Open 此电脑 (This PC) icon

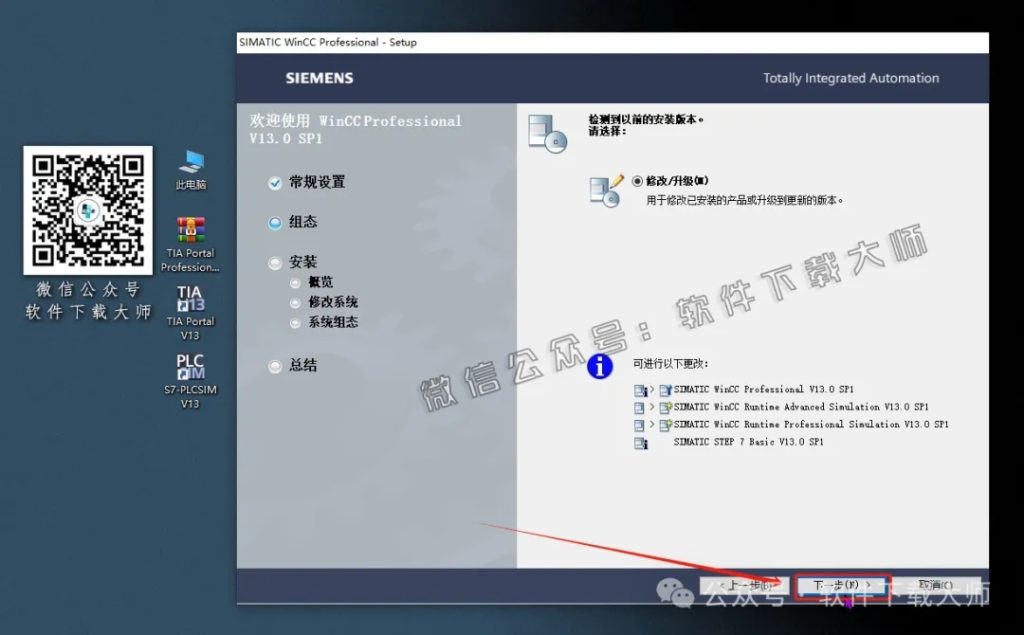pos(189,167)
